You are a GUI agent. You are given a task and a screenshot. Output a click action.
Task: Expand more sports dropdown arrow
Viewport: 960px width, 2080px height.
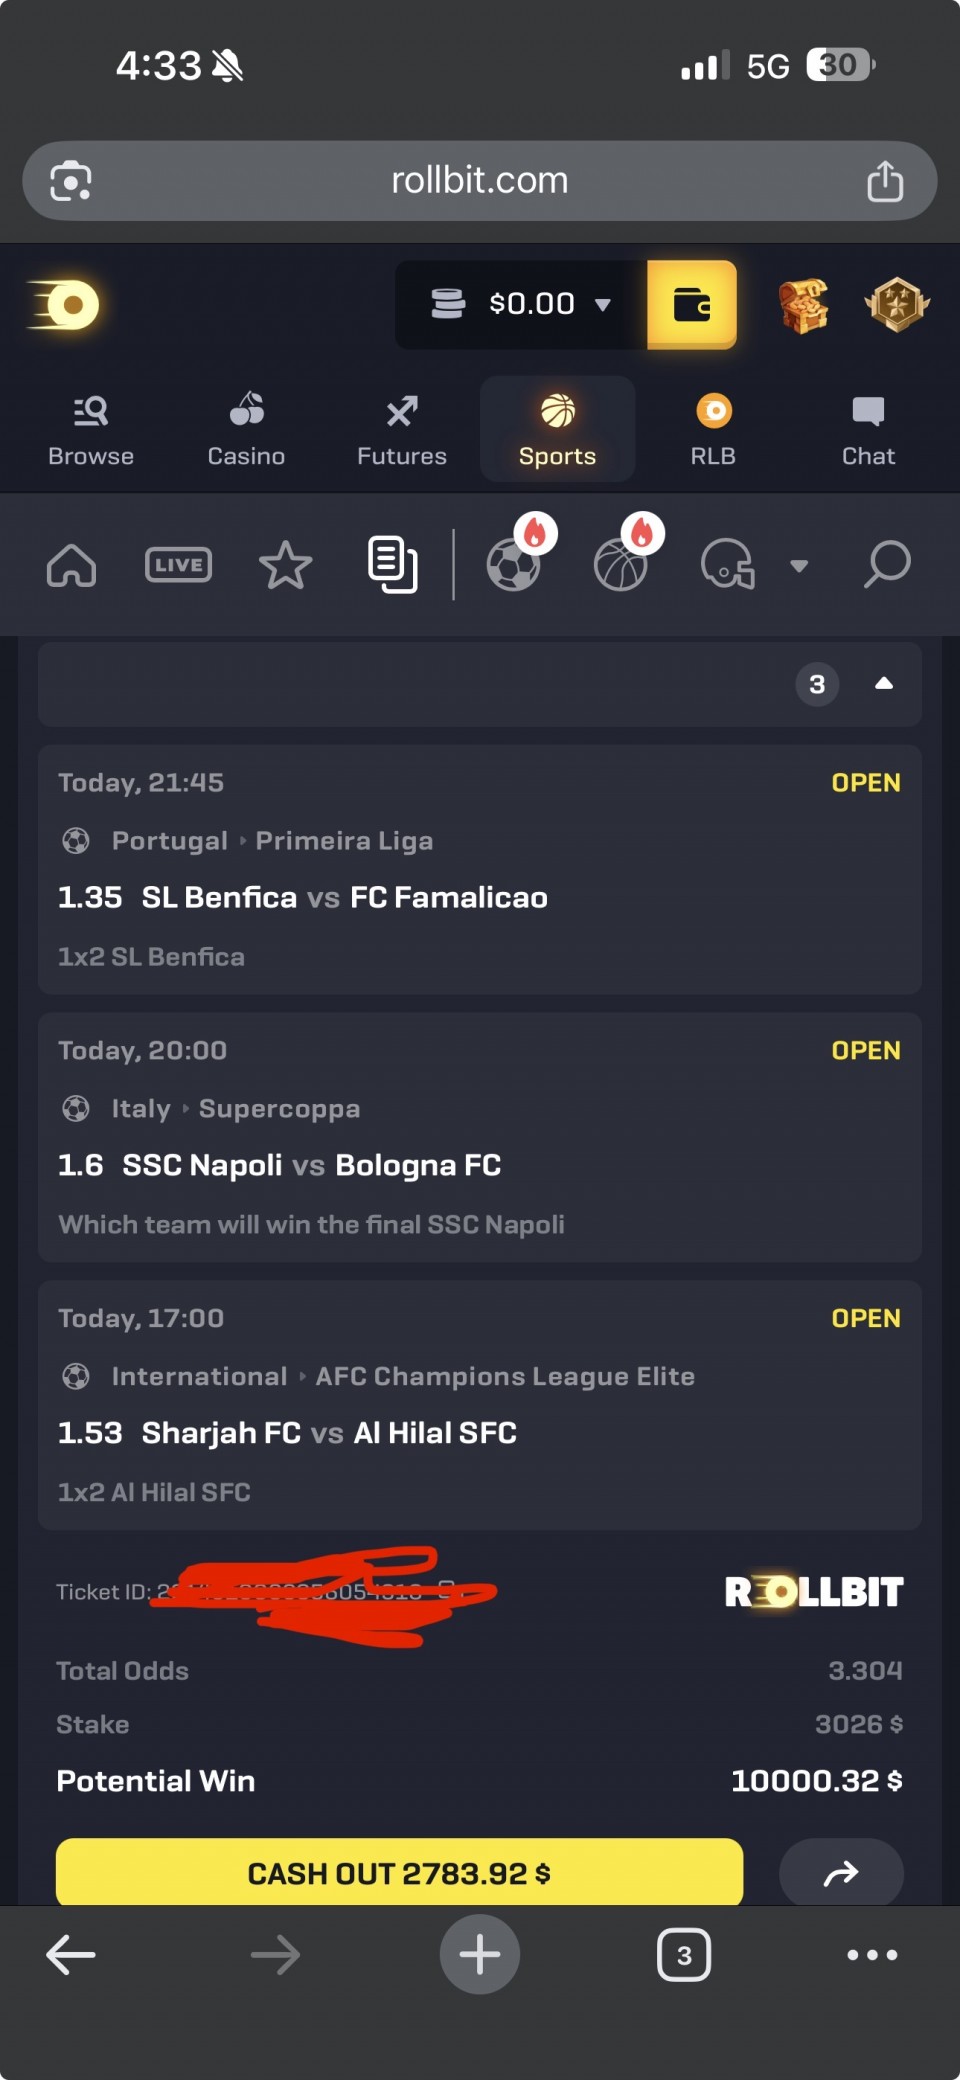click(x=798, y=566)
